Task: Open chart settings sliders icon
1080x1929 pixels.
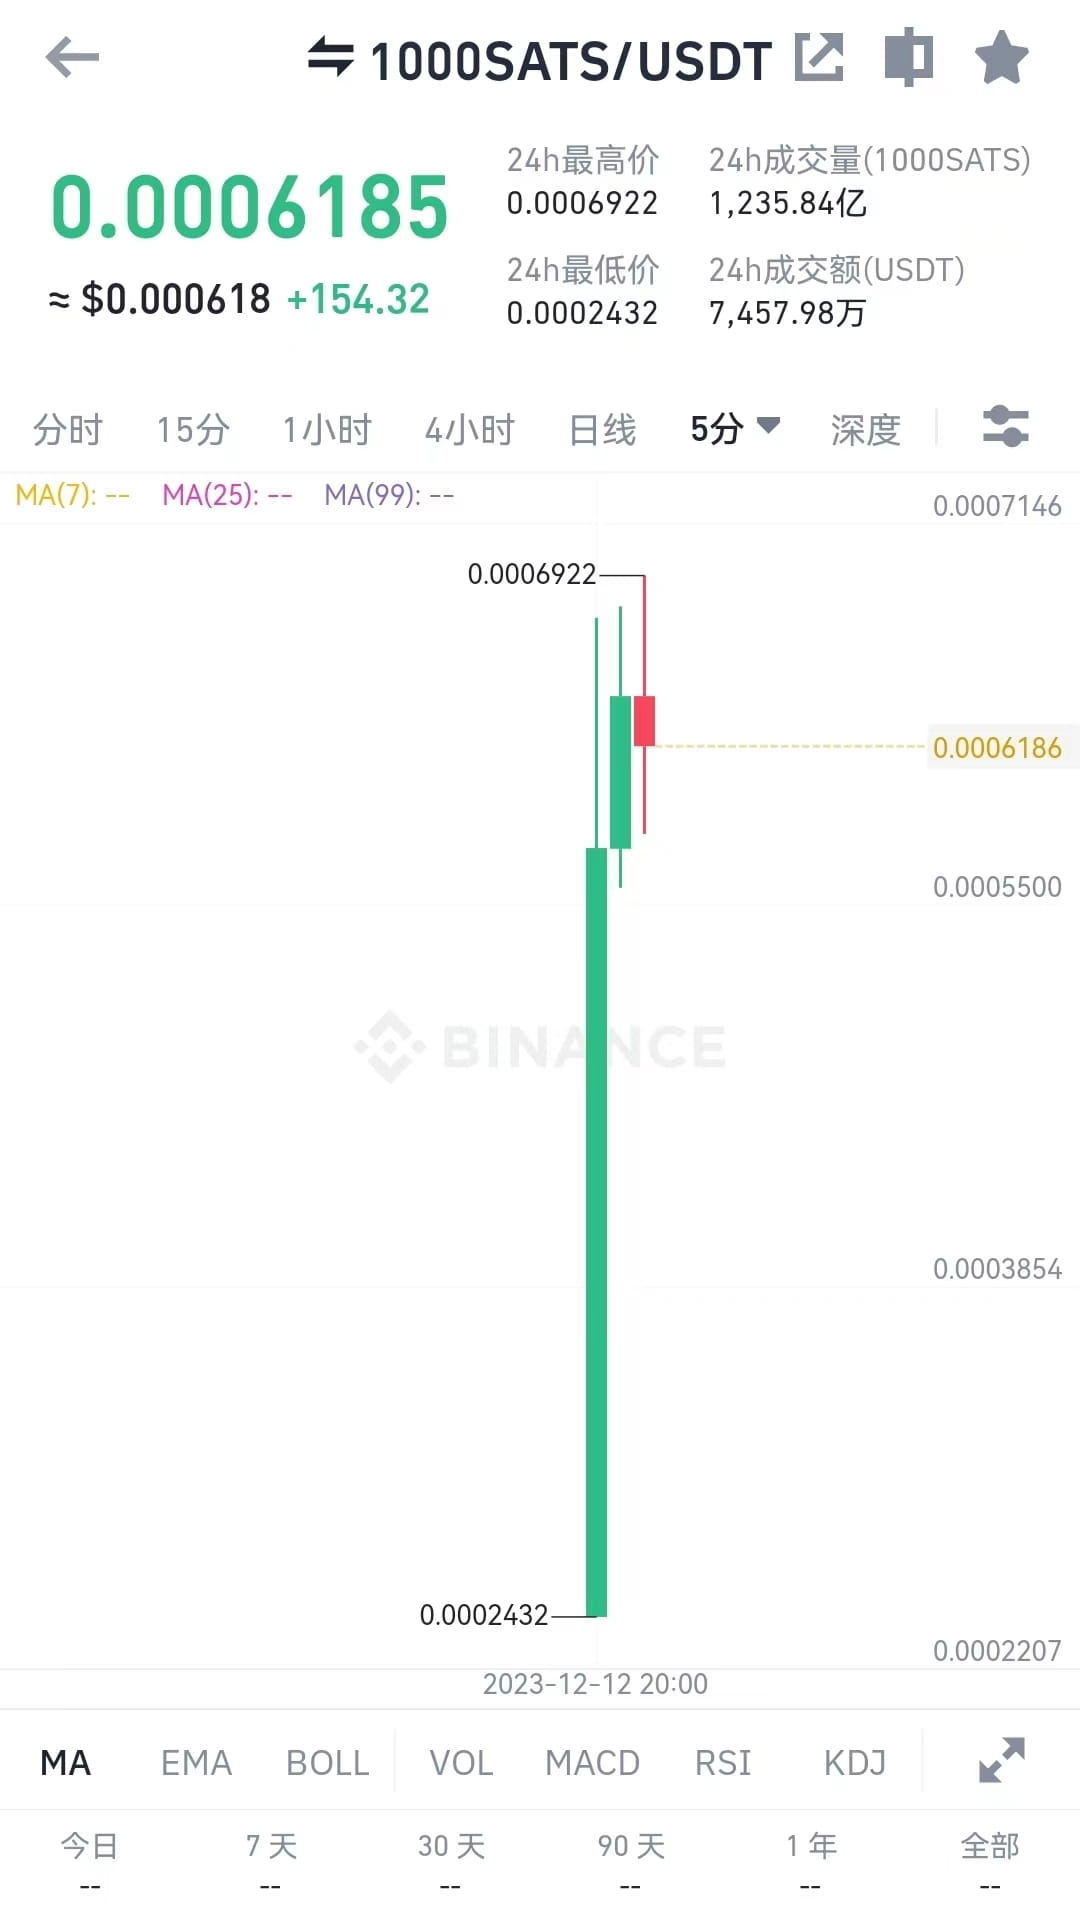Action: click(x=1005, y=427)
